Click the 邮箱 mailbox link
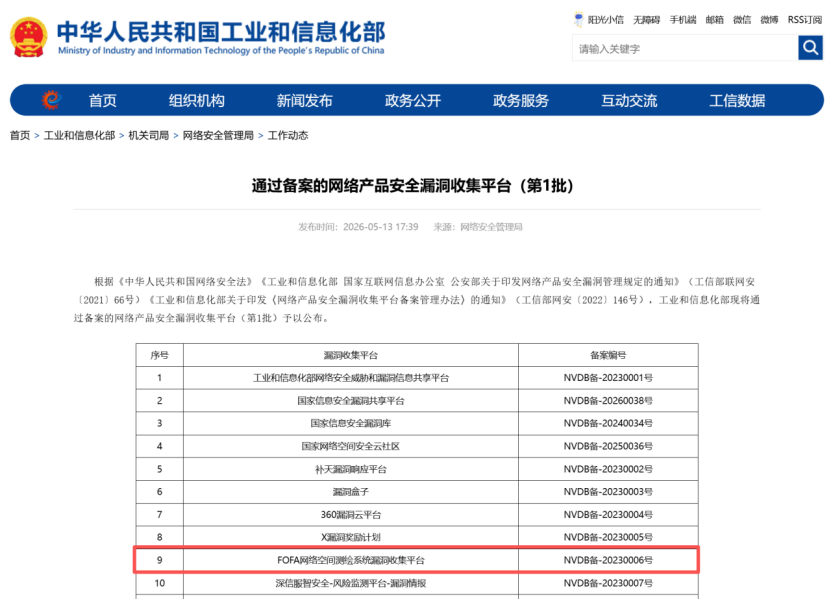Image resolution: width=831 pixels, height=600 pixels. click(714, 20)
